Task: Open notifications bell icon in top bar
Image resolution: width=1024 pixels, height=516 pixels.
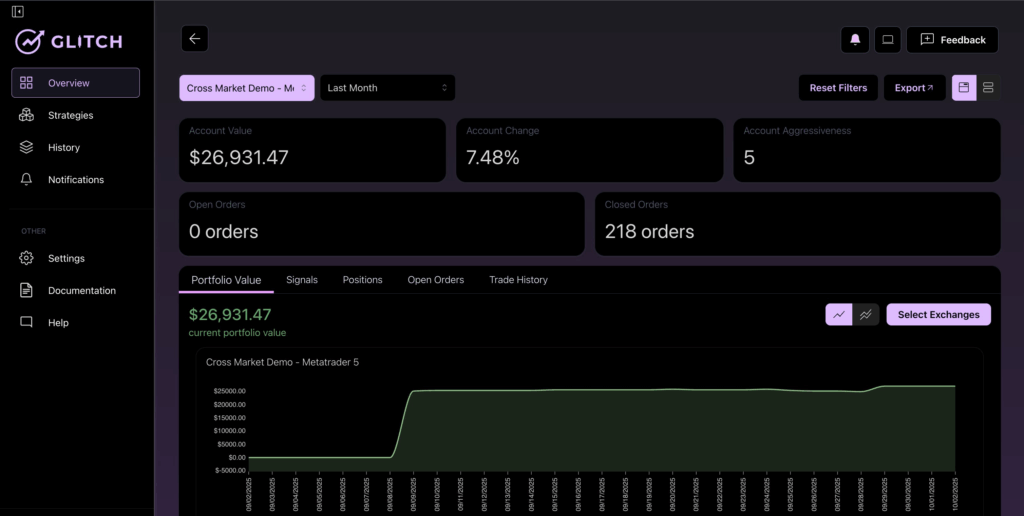Action: coord(855,40)
